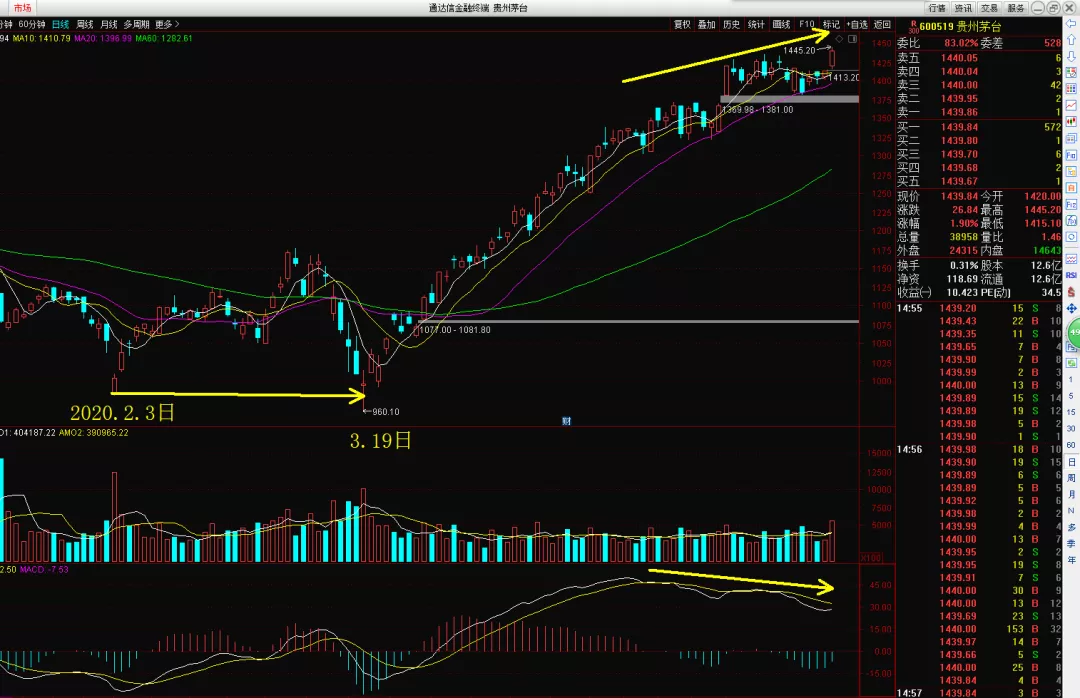This screenshot has height=698, width=1080.
Task: Select the 60 minute period in sidebar
Action: coord(1071,445)
